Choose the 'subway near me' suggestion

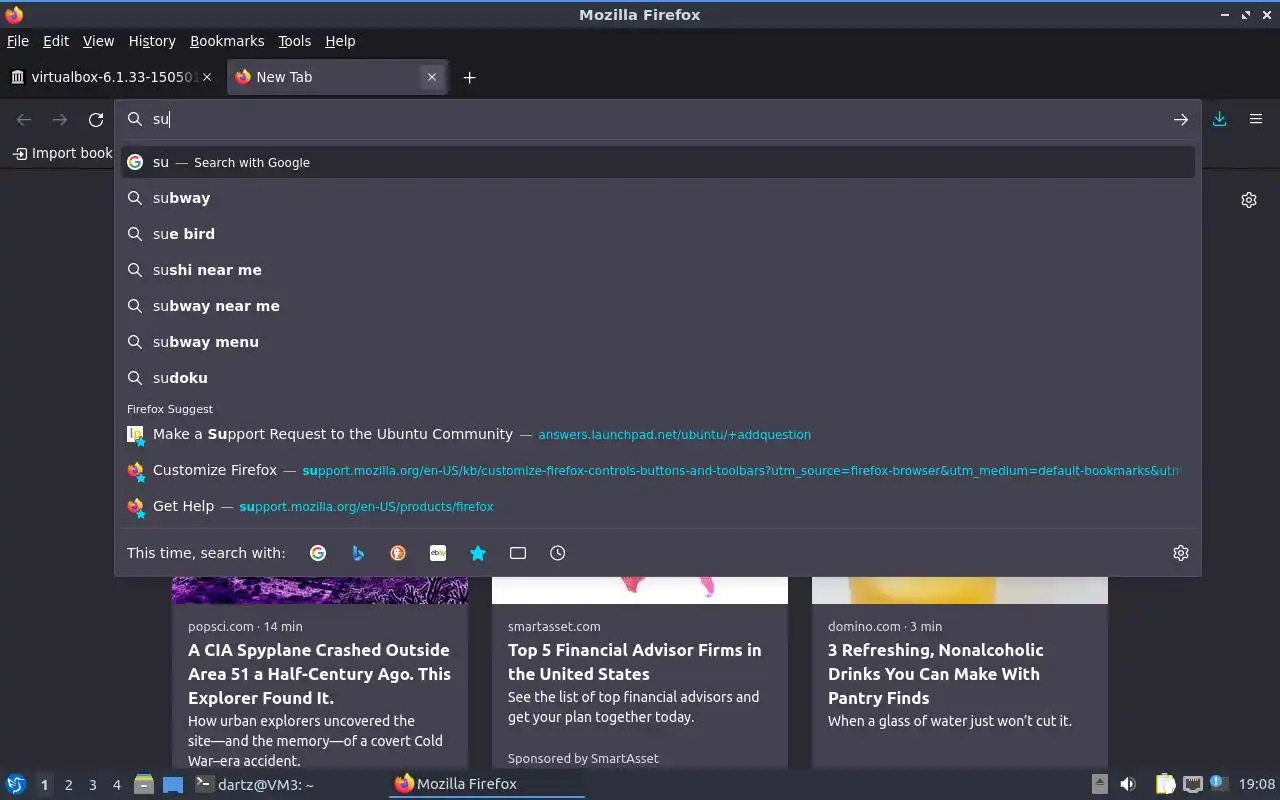coord(658,306)
